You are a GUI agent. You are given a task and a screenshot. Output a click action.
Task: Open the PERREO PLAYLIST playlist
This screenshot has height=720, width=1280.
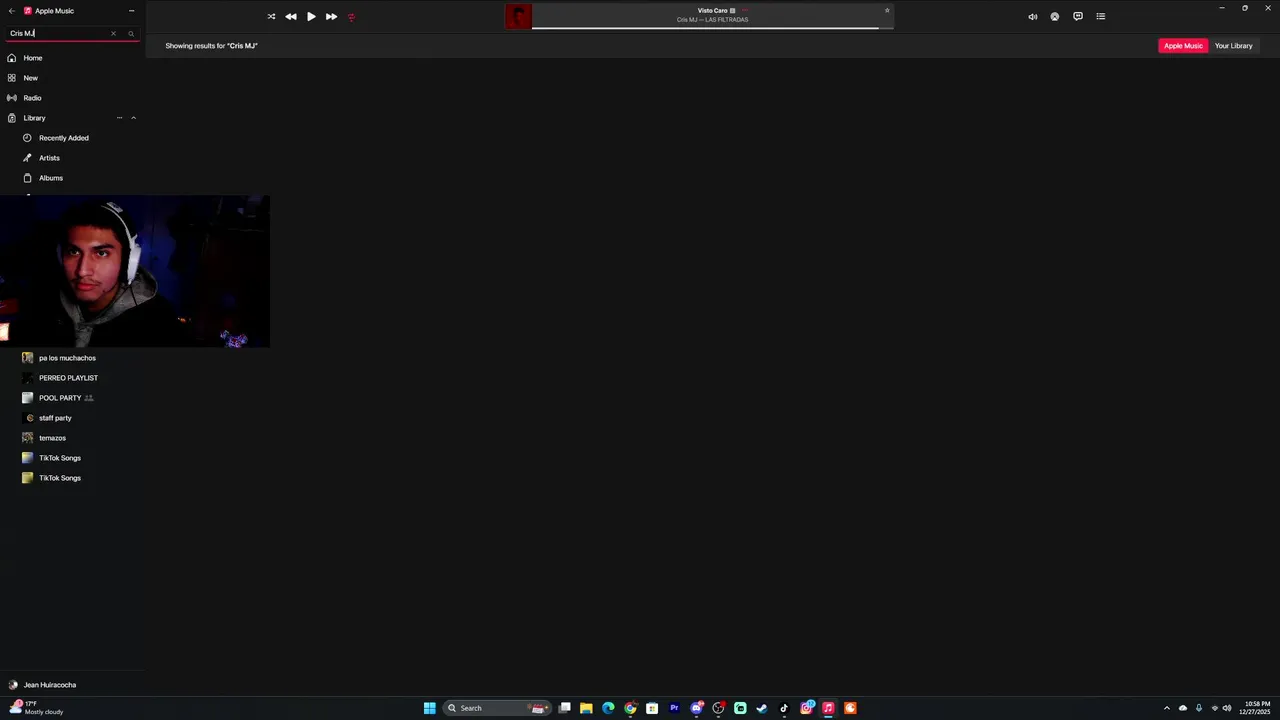(x=70, y=378)
